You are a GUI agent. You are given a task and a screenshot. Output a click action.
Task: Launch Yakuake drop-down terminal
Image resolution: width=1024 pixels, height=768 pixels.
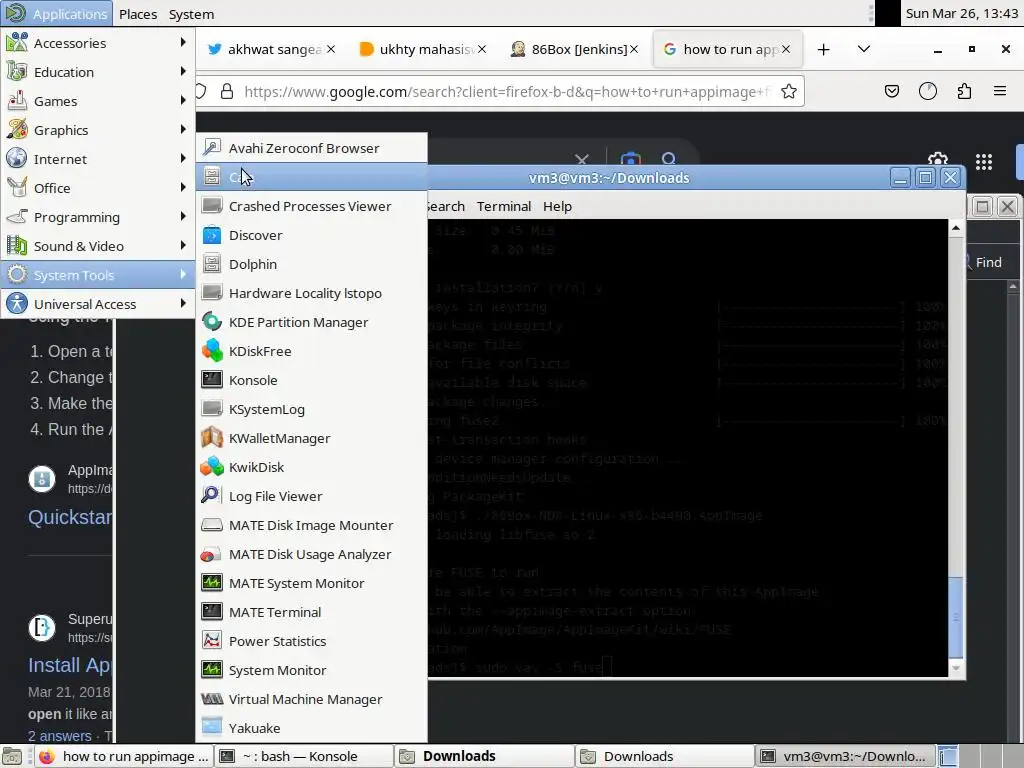[312, 728]
